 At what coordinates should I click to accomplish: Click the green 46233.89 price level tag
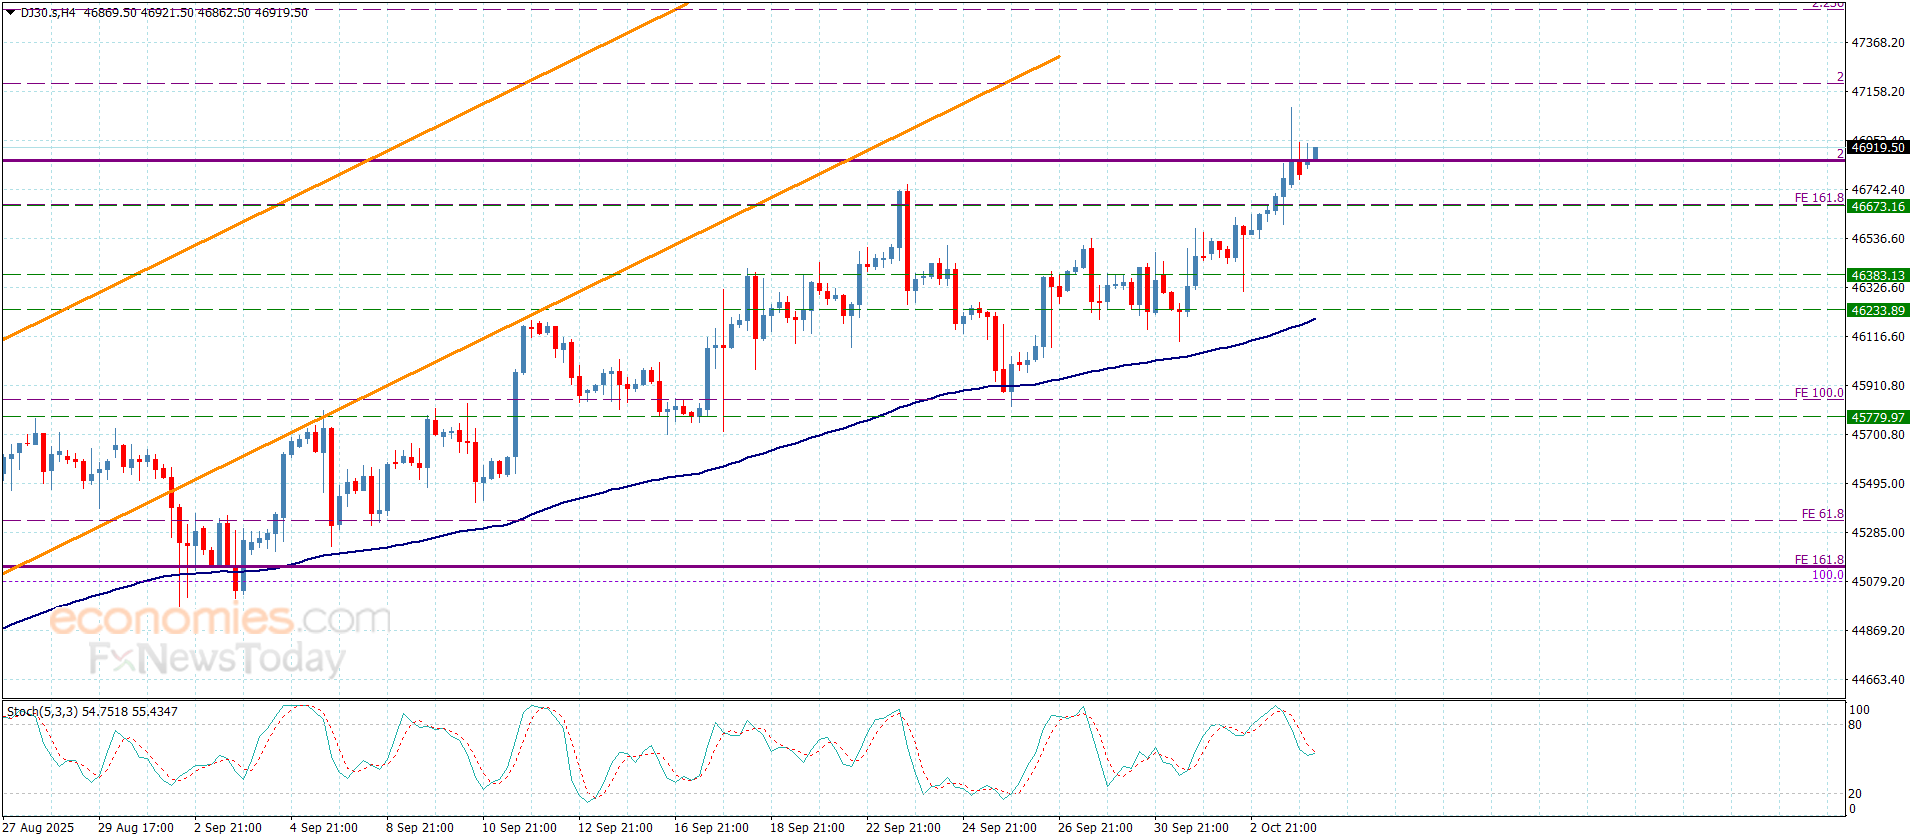point(1878,310)
